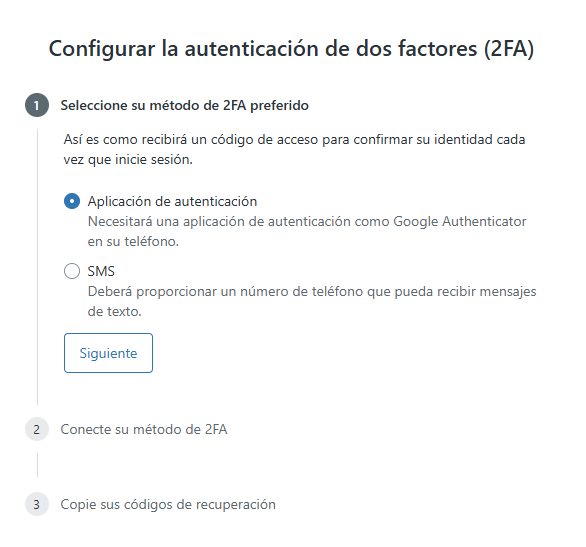This screenshot has height=547, width=586.
Task: Select the Aplicación de autenticación radio button
Action: click(72, 201)
